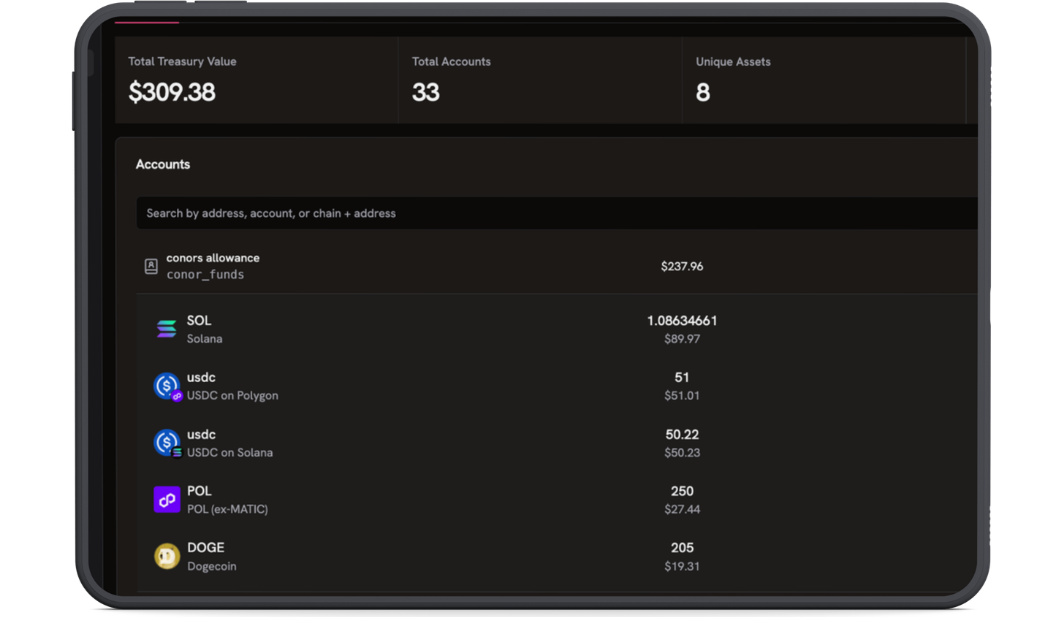Select the SOL asset name

point(199,320)
